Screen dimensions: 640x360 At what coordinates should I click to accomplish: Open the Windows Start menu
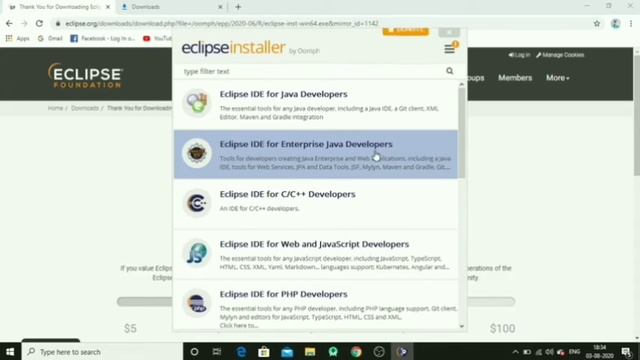tap(10, 351)
